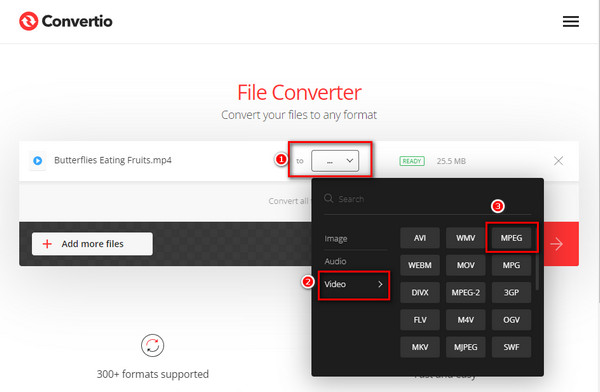This screenshot has height=392, width=600.
Task: Choose FLV format
Action: pyautogui.click(x=420, y=320)
